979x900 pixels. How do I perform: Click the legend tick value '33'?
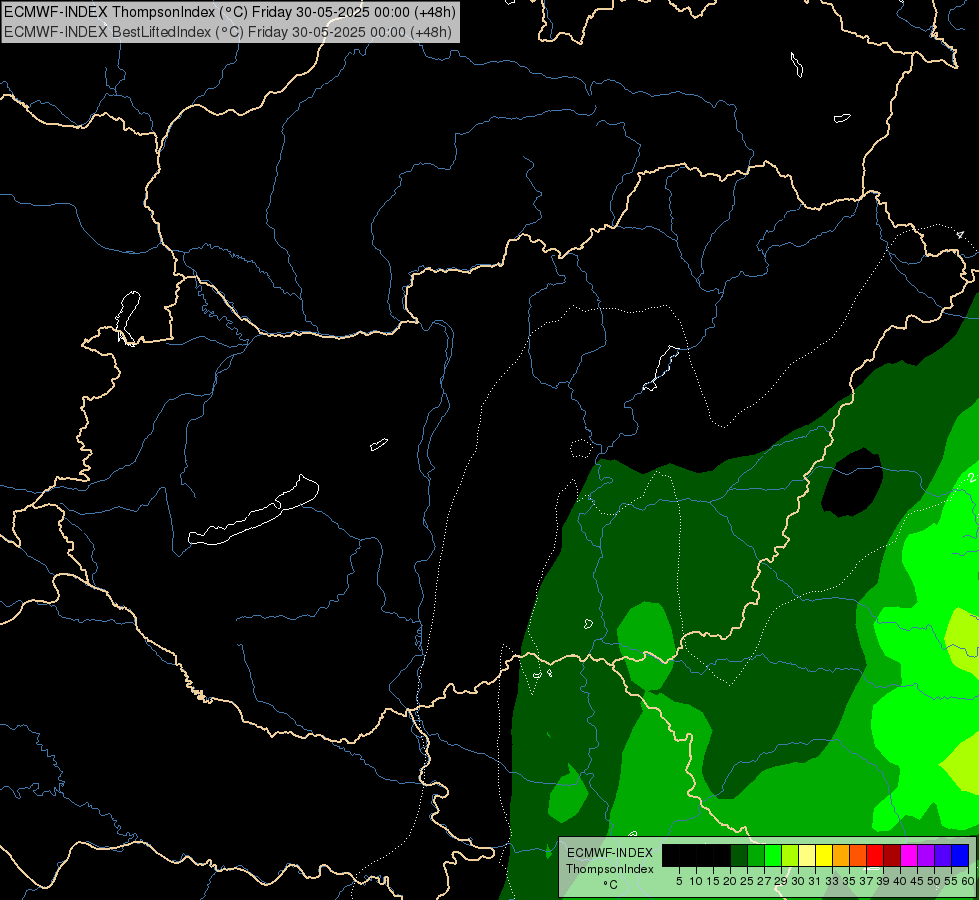(832, 881)
